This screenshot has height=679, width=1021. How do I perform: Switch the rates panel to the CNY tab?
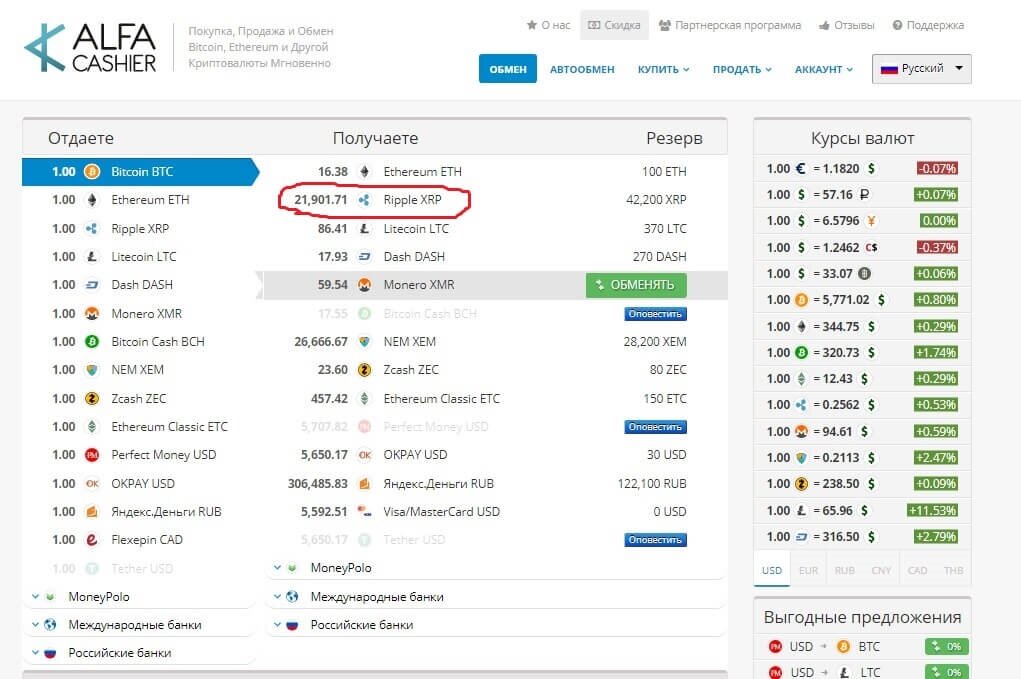tap(881, 570)
